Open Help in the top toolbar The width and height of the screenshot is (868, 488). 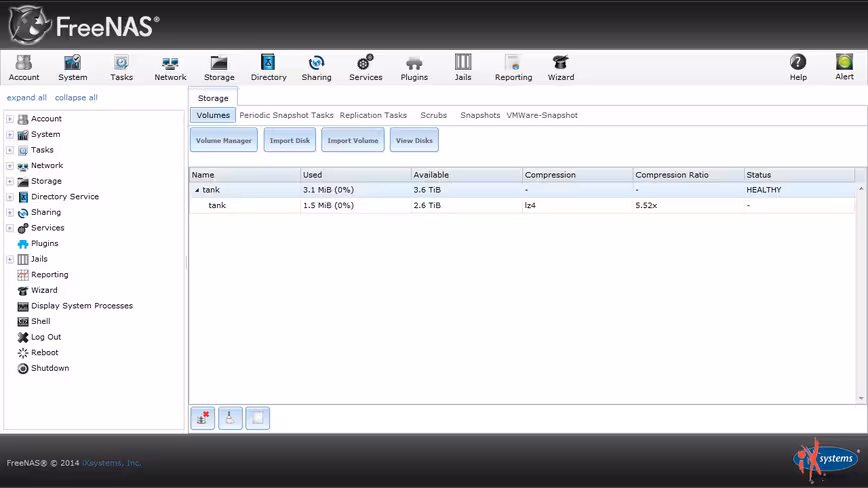798,68
